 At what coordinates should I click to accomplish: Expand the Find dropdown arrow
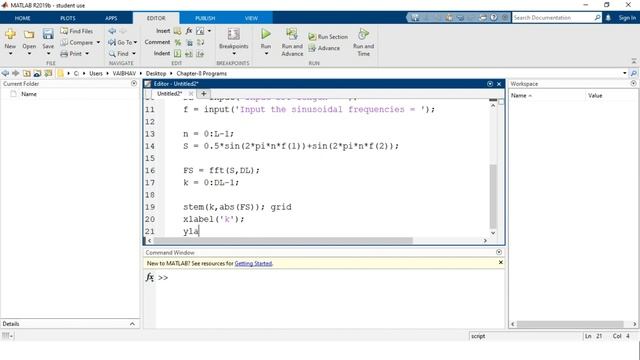(x=134, y=53)
